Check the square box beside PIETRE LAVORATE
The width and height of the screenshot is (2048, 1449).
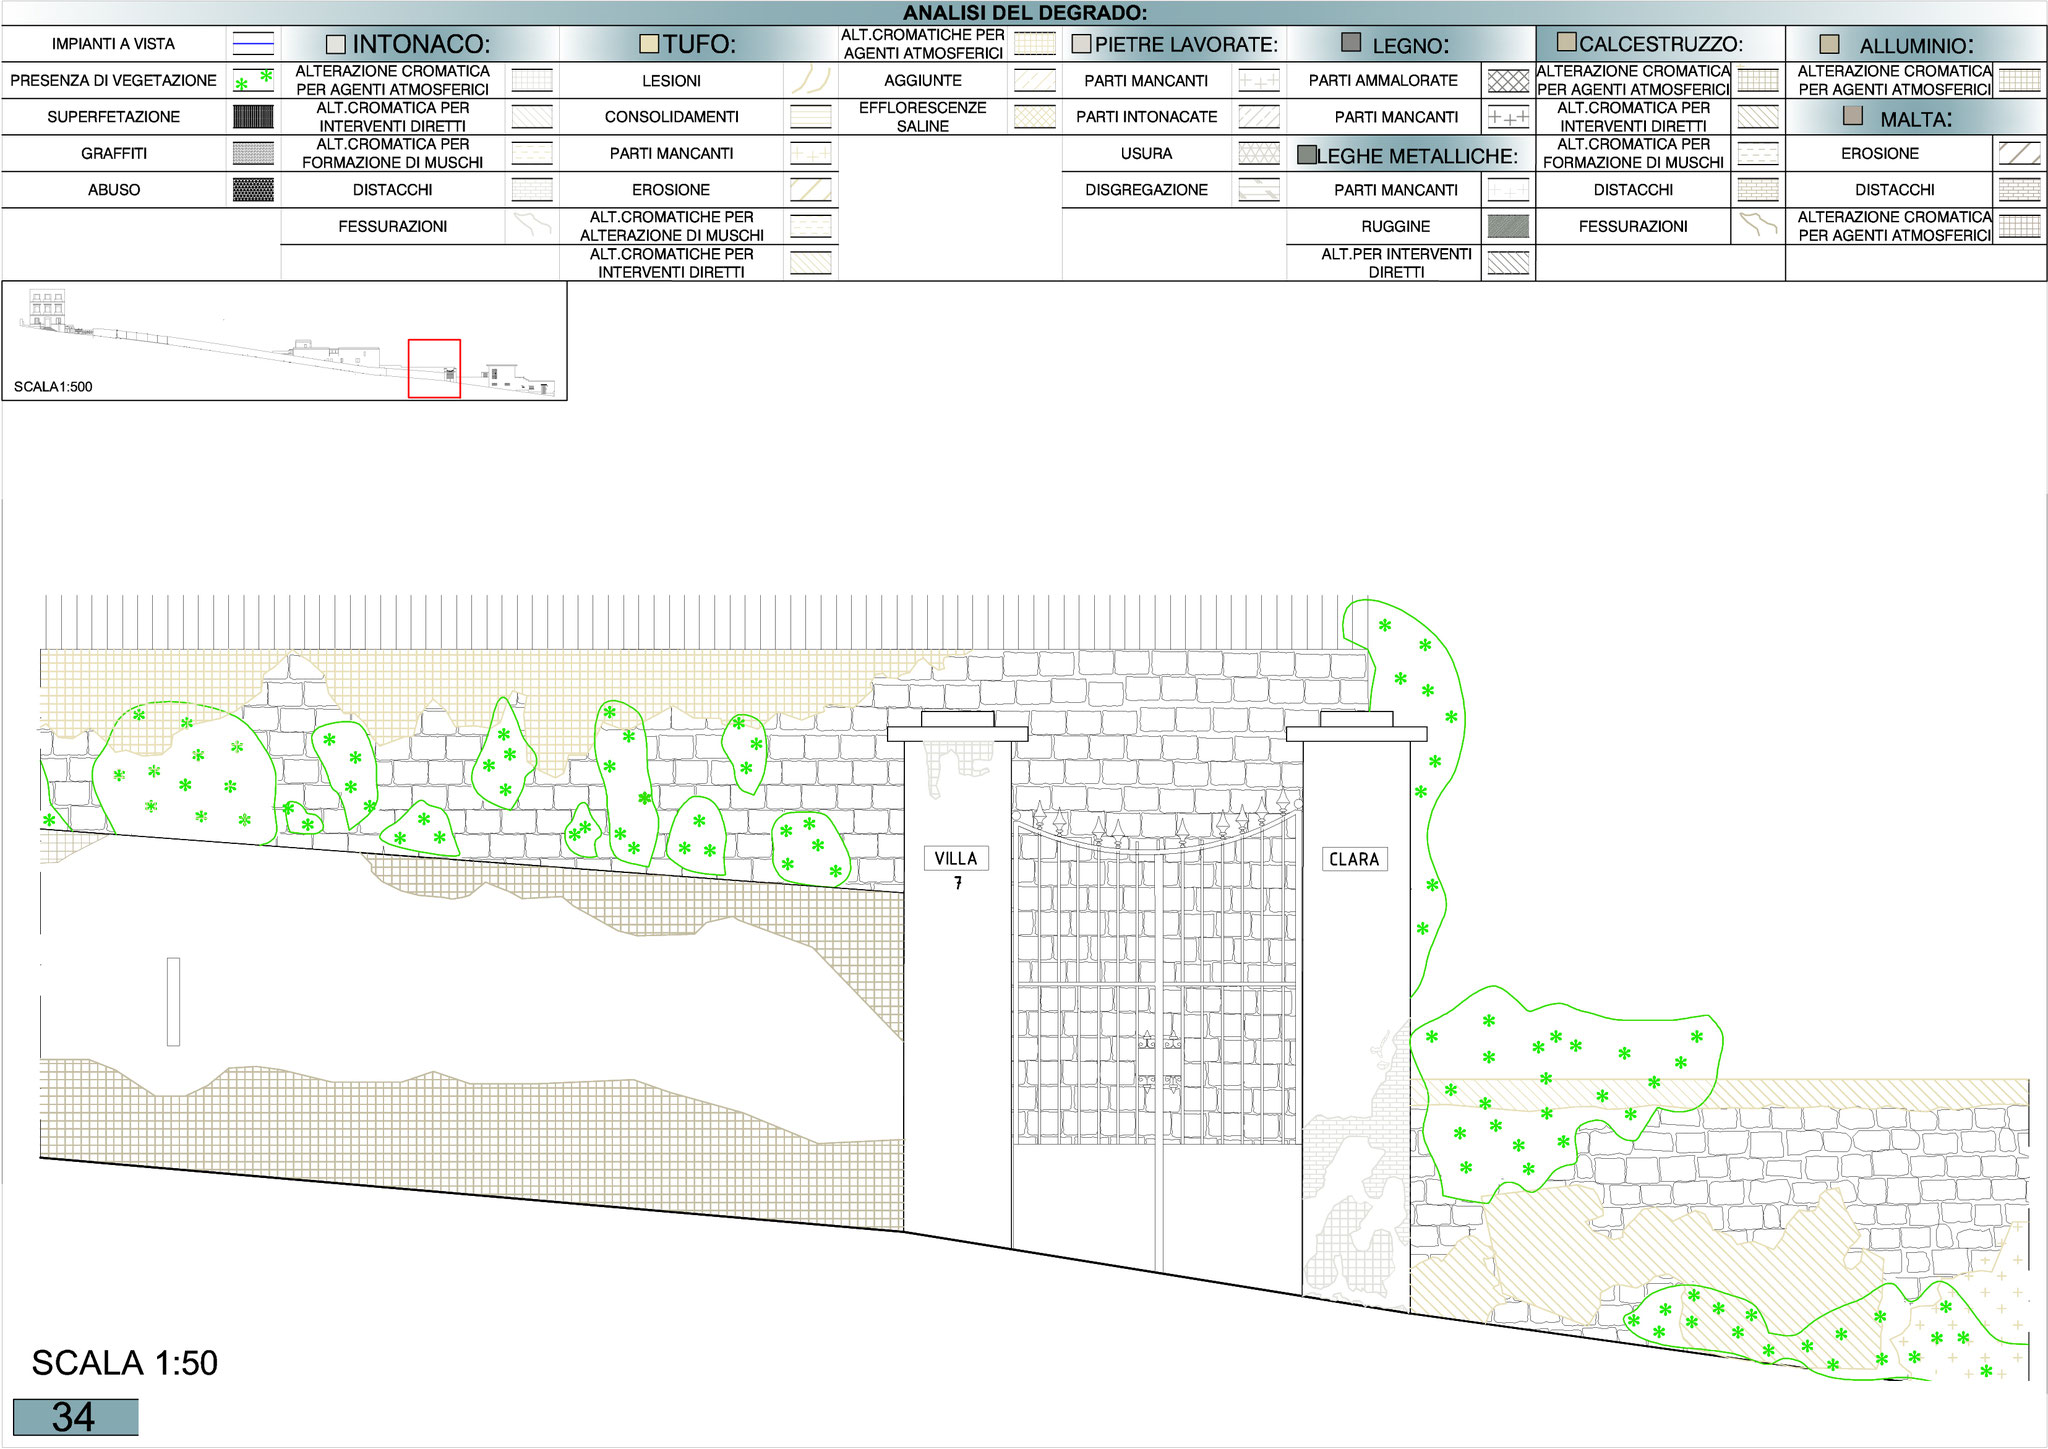(x=1081, y=44)
